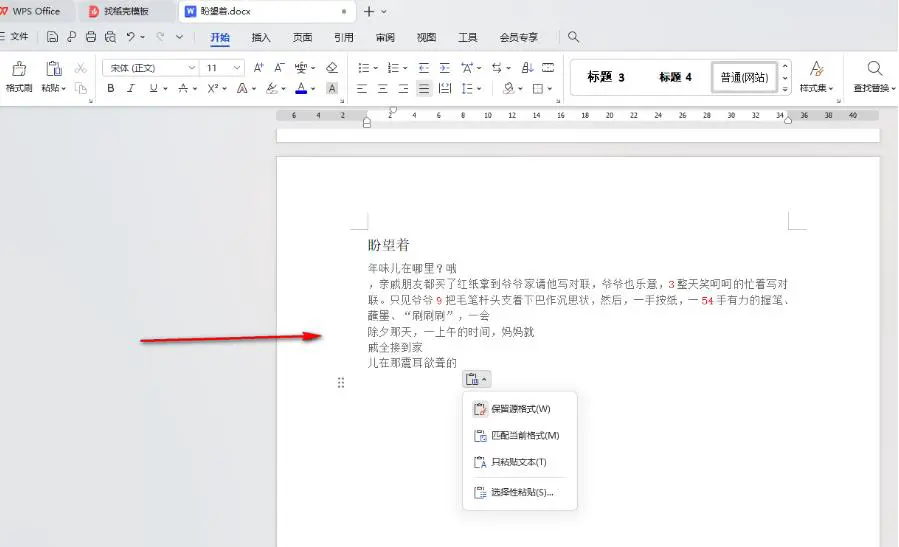Switch to the 页面 (Page) tab
The width and height of the screenshot is (899, 547).
point(302,37)
